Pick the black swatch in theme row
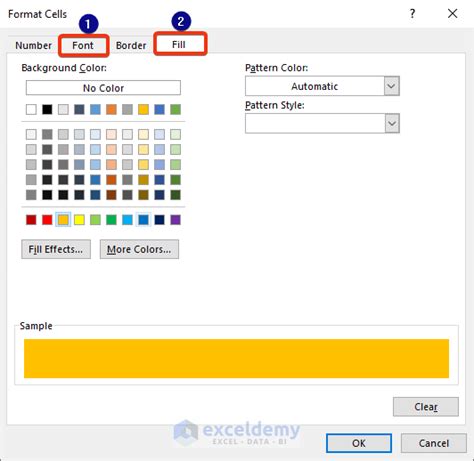 47,109
